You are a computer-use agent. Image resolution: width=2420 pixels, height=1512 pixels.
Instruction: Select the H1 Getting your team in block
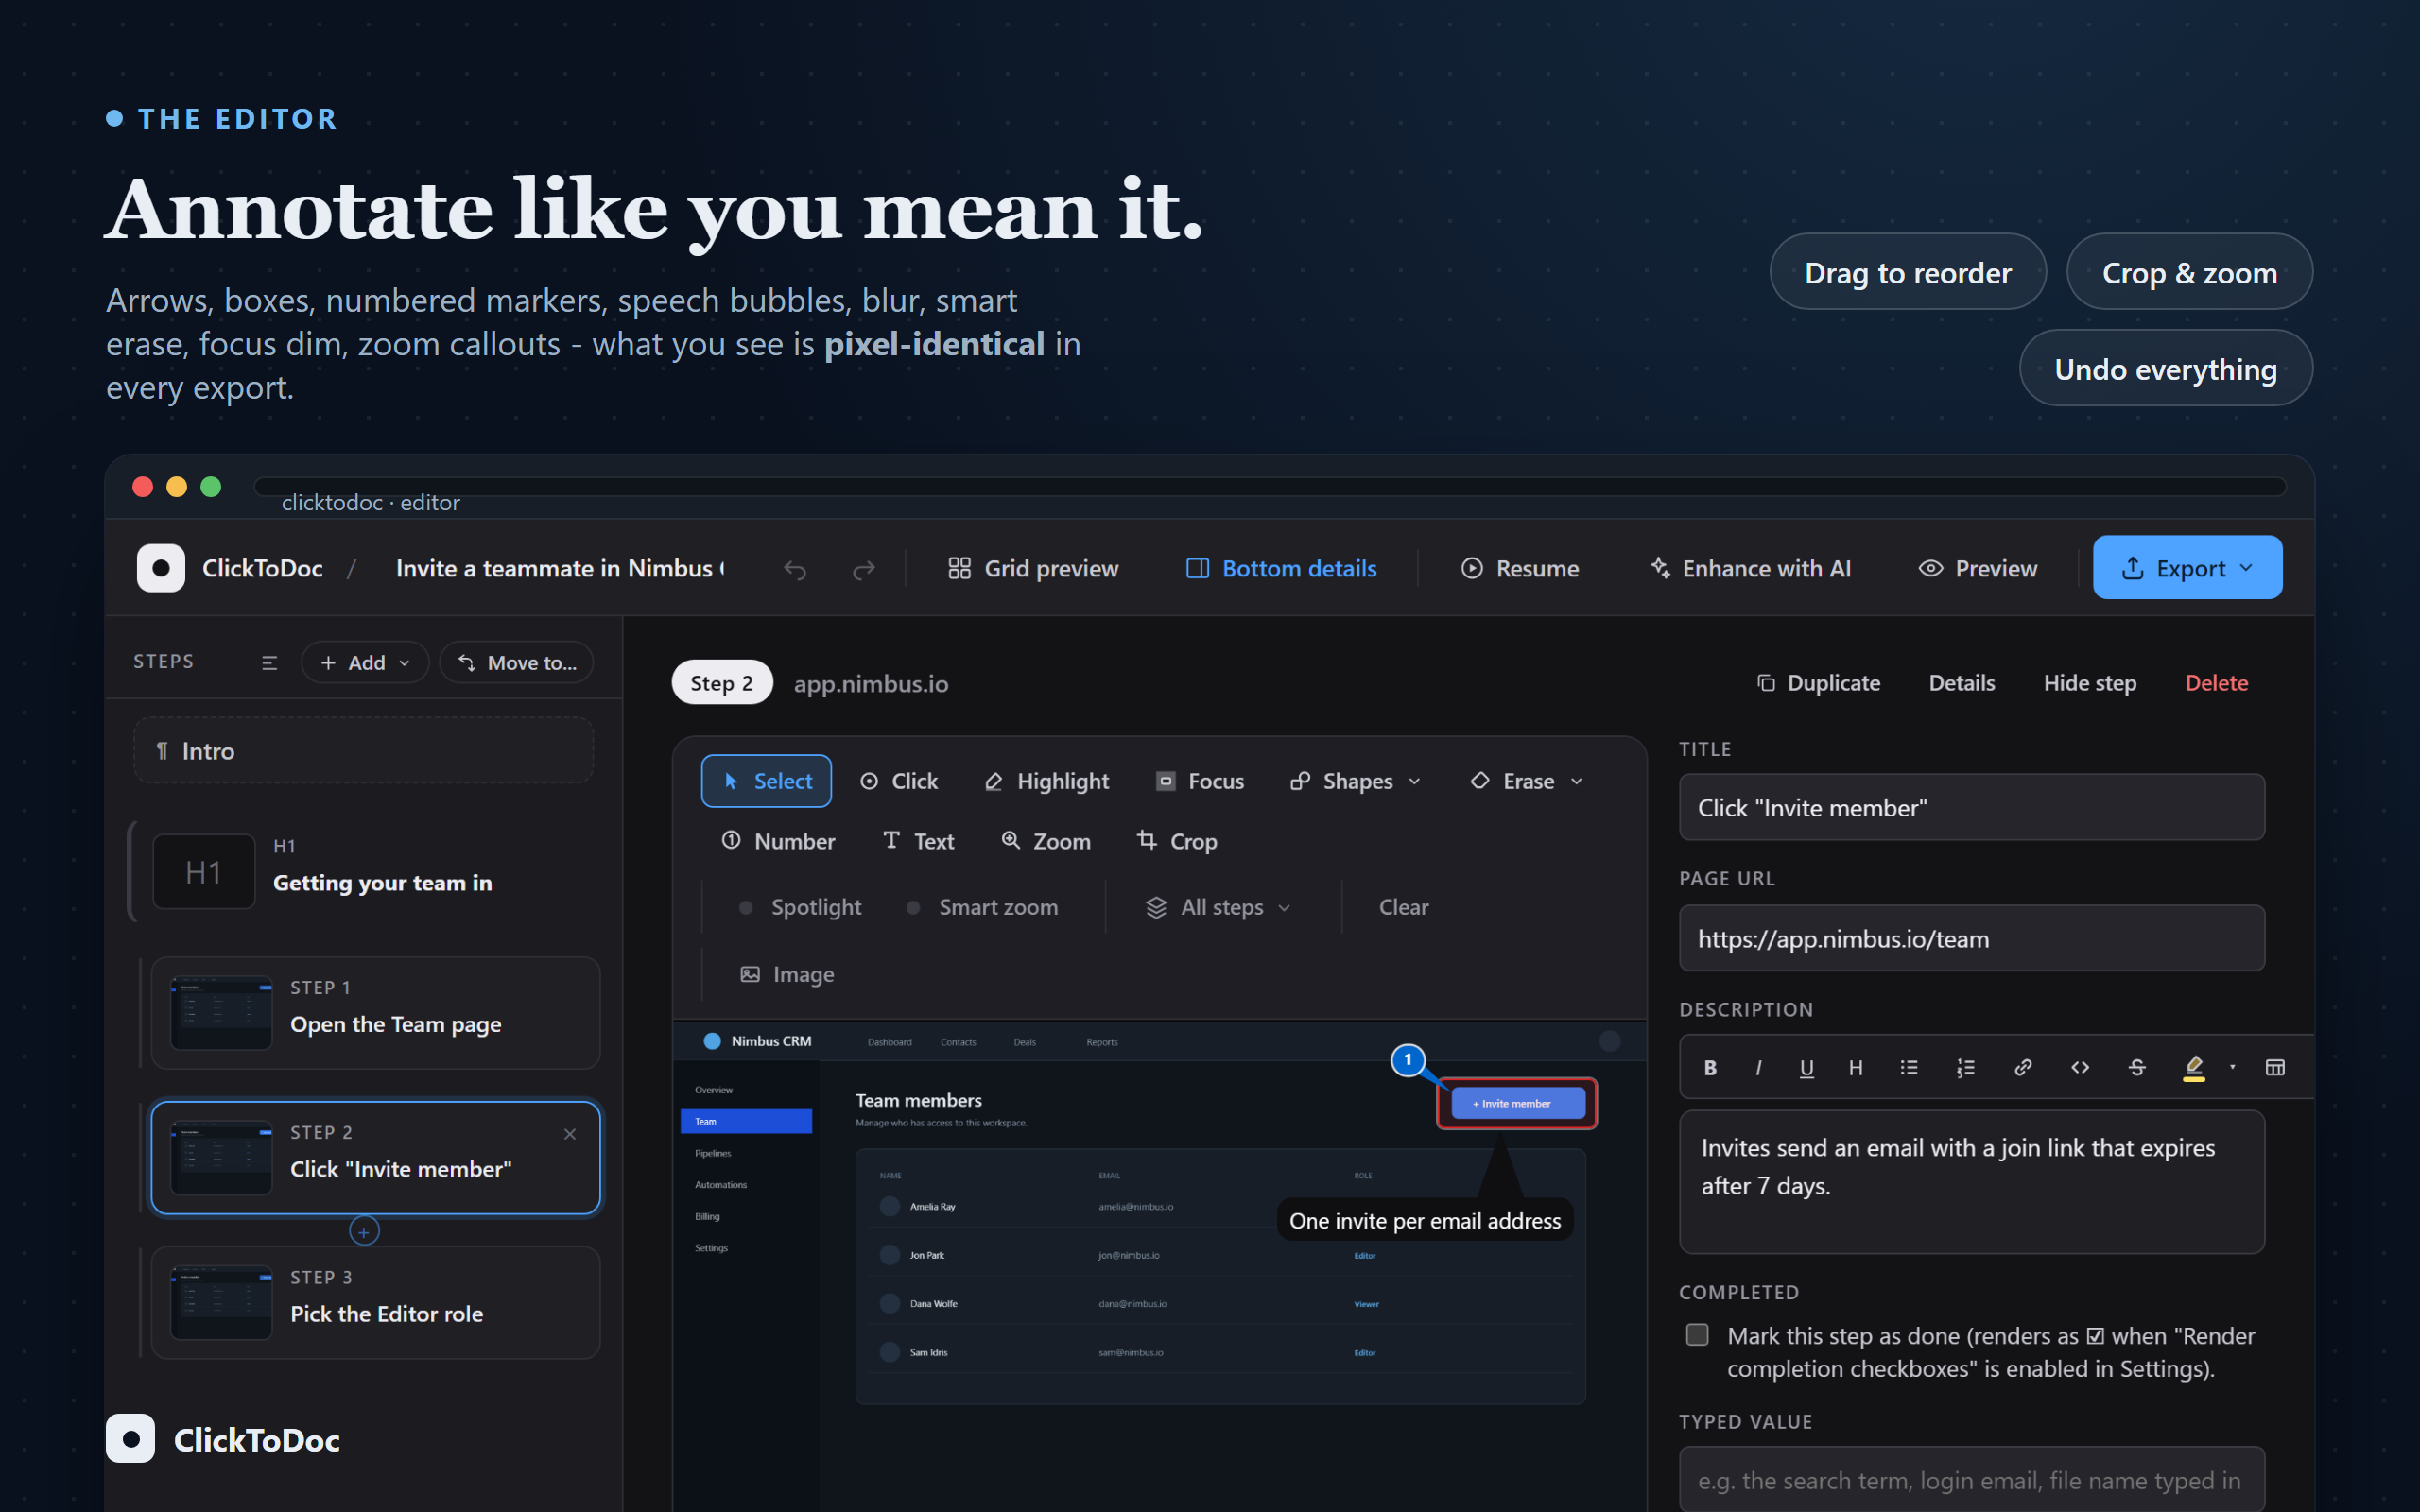coord(364,871)
